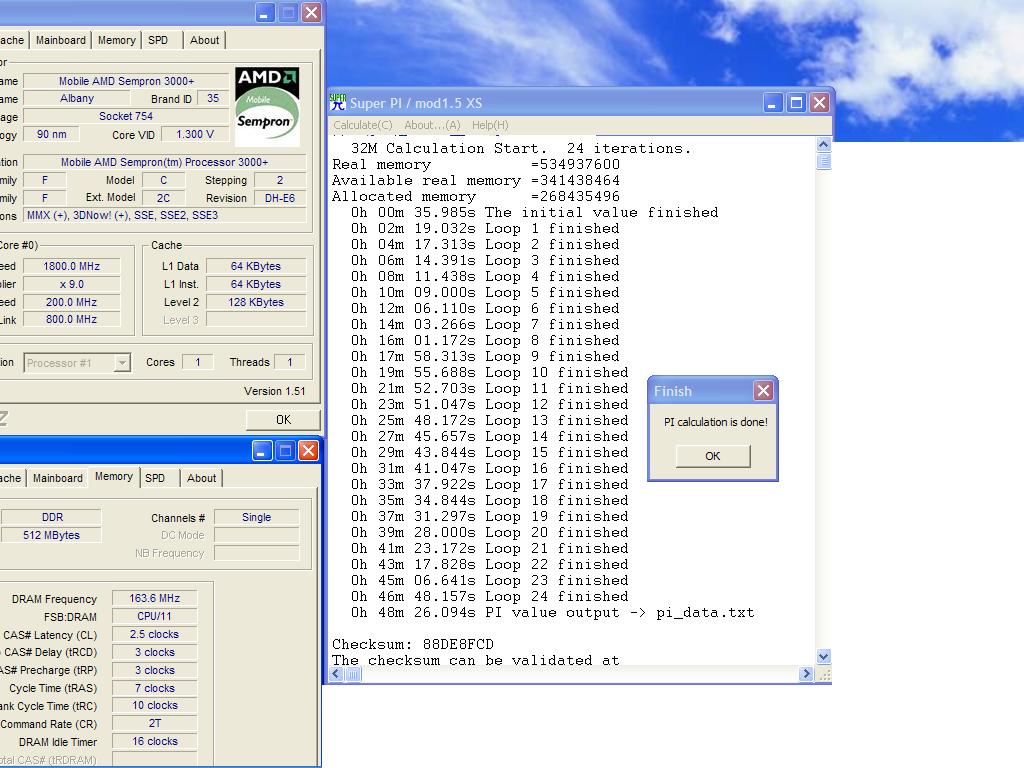Image resolution: width=1024 pixels, height=768 pixels.
Task: Open the Calculate(C) menu in Super PI
Action: click(362, 125)
